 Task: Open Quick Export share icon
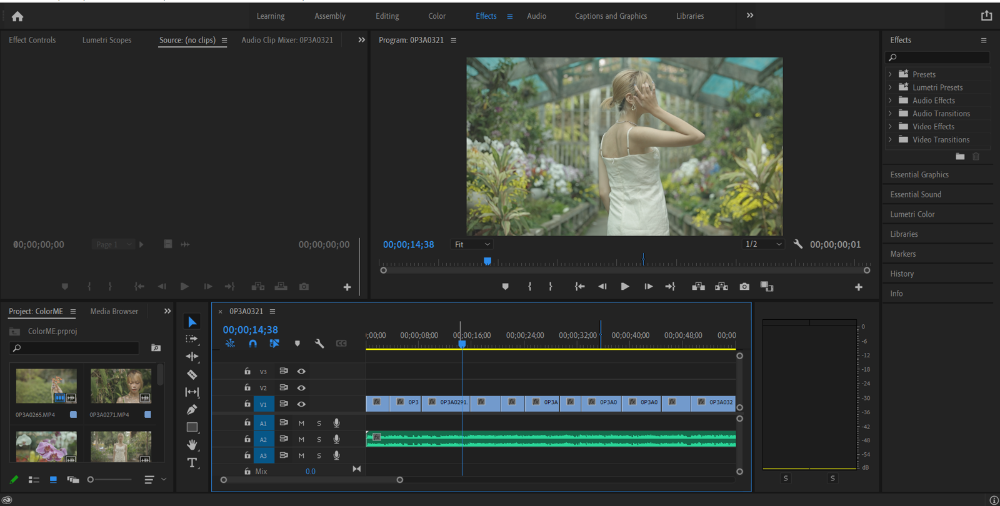[986, 16]
